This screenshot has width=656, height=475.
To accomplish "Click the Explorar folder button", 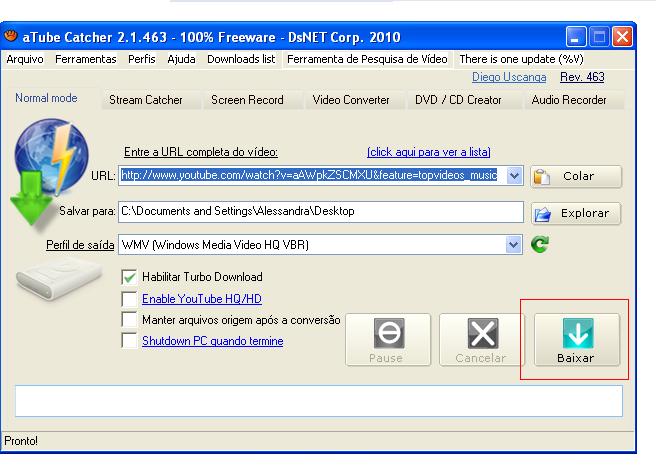I will [x=576, y=213].
